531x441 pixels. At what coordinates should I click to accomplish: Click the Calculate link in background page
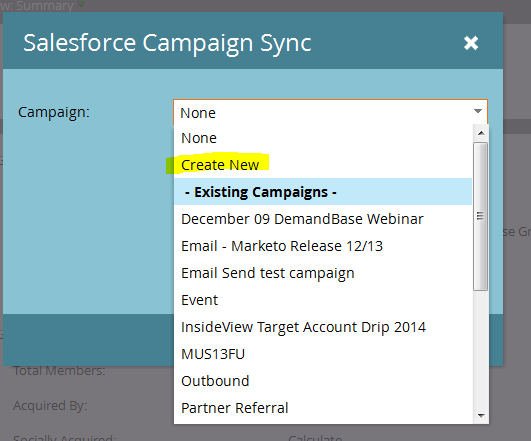315,437
